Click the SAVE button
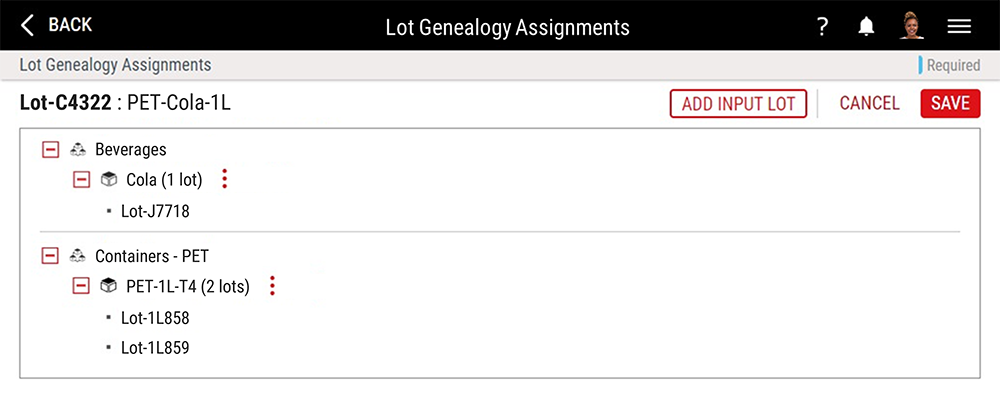This screenshot has width=1000, height=400. point(950,103)
